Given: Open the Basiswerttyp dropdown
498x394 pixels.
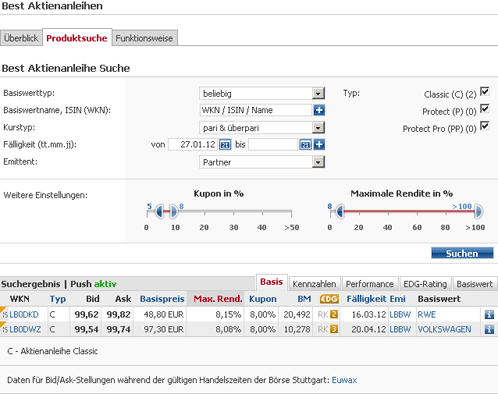Looking at the screenshot, I should 262,93.
